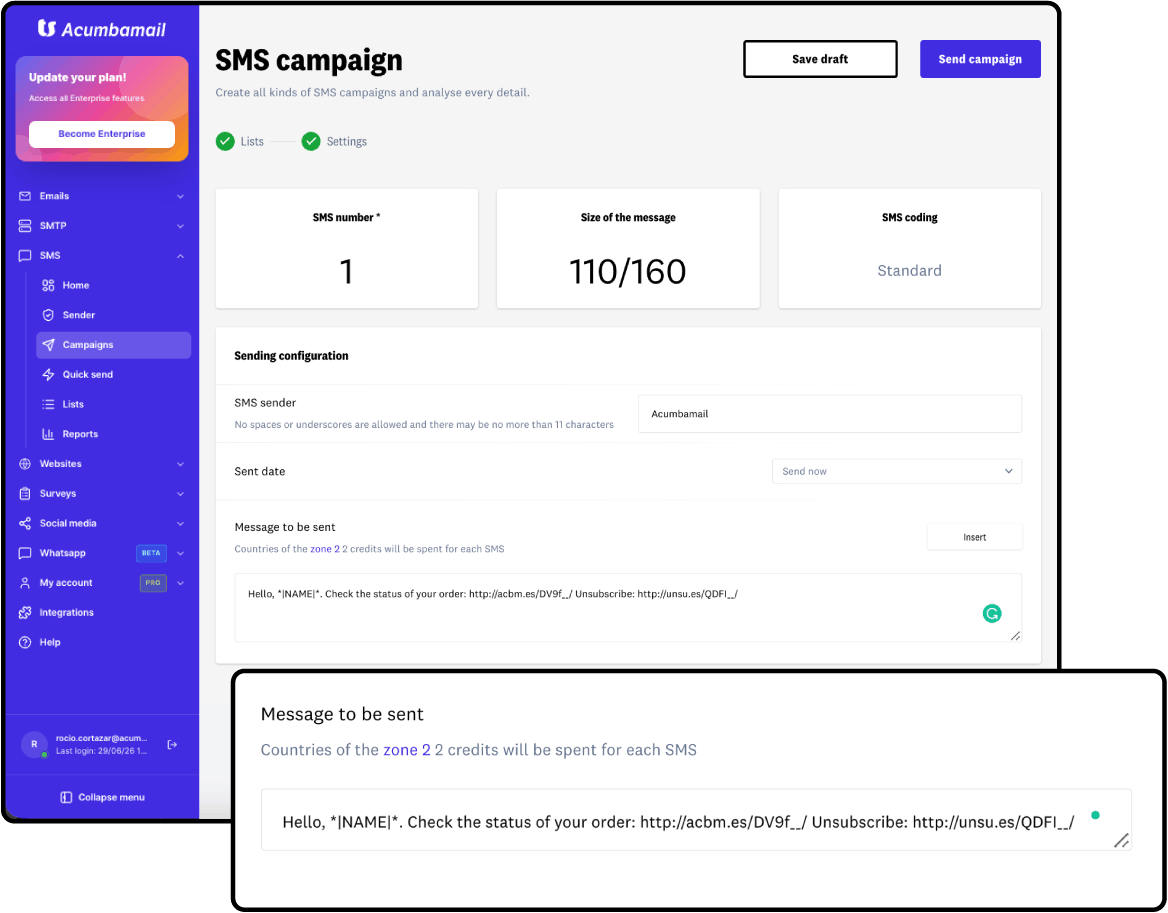Open the SMS Campaigns menu item
The width and height of the screenshot is (1168, 913).
[113, 345]
